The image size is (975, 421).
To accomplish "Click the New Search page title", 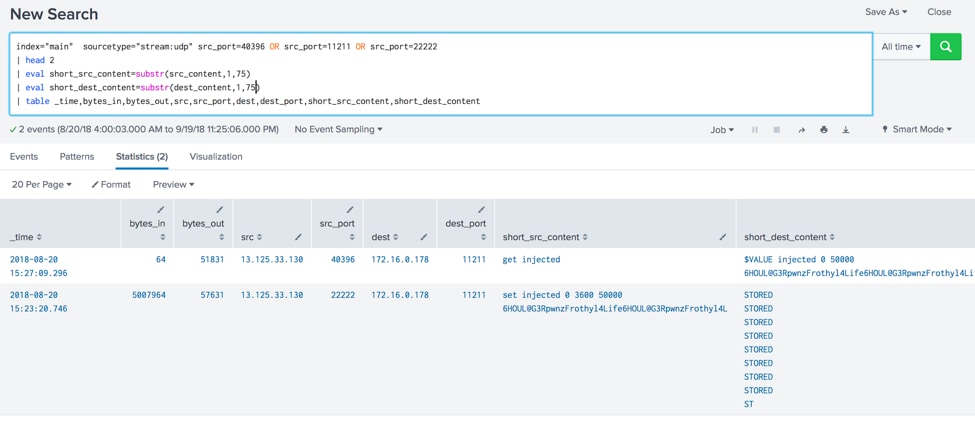I will click(x=54, y=14).
